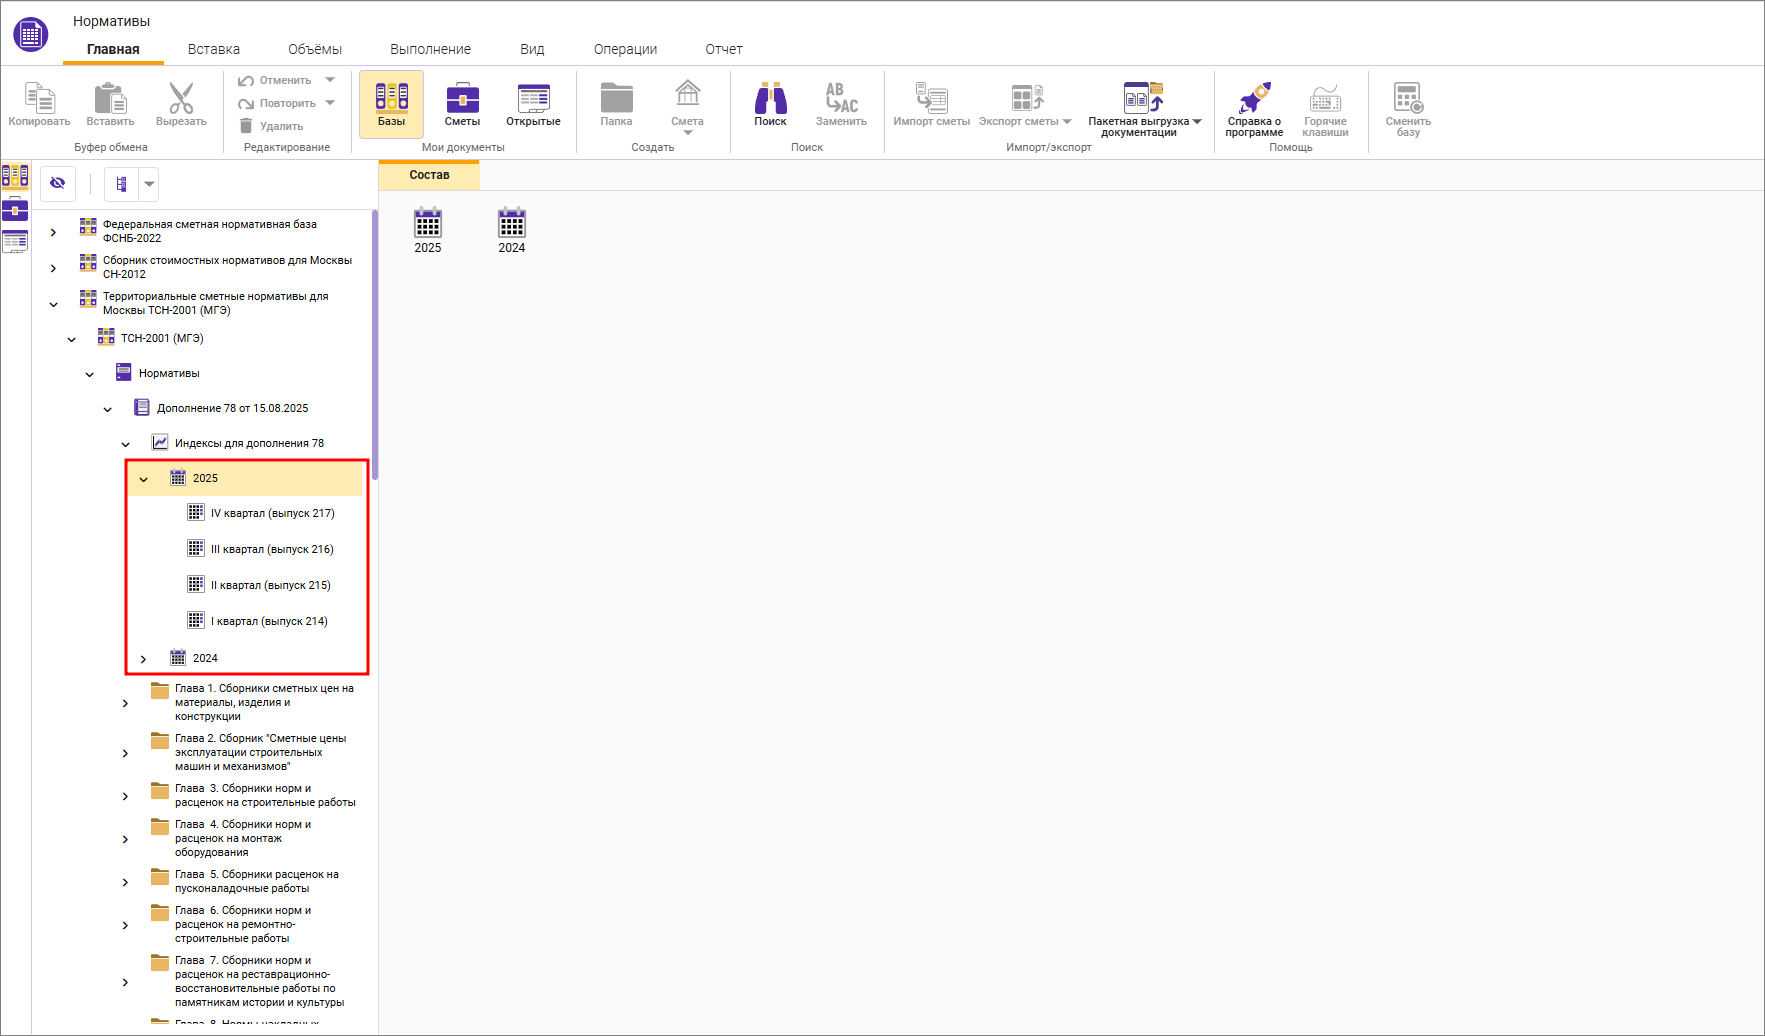Open dropdown arrow beside tree view button
The height and width of the screenshot is (1036, 1765).
(149, 184)
